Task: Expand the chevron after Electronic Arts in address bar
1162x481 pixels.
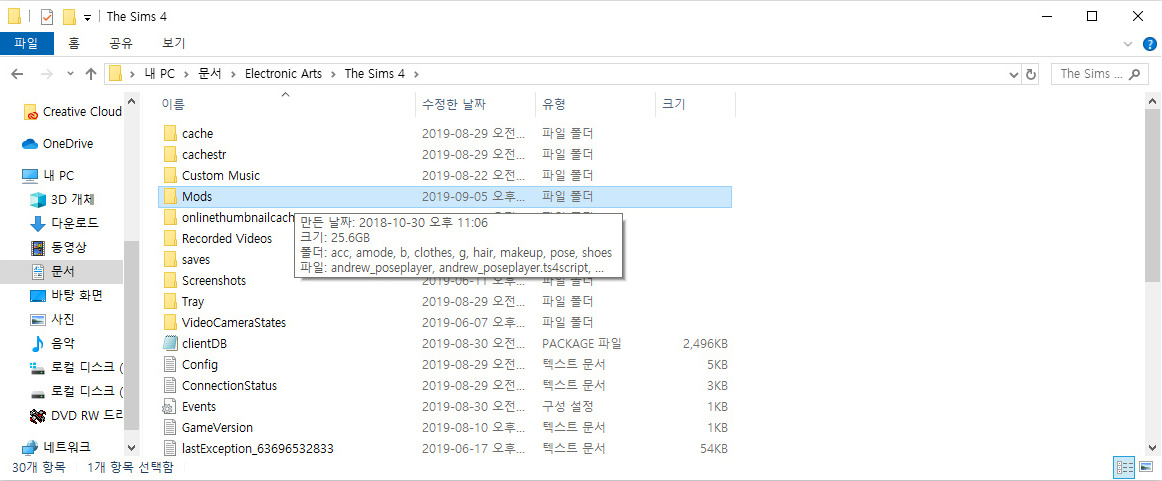Action: tap(333, 74)
